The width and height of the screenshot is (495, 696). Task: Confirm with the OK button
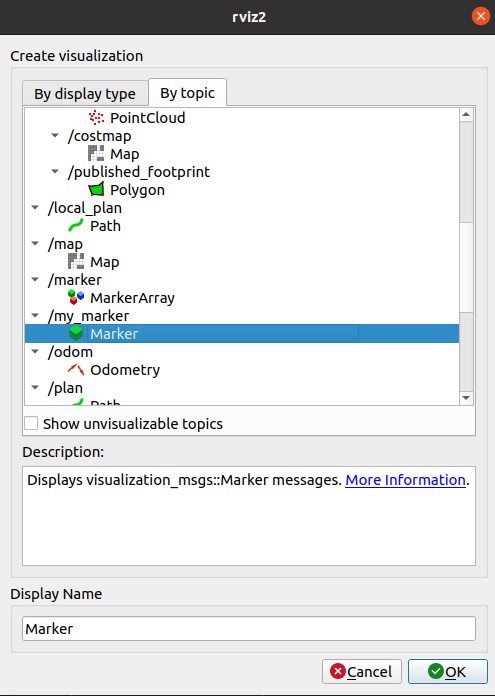(447, 672)
